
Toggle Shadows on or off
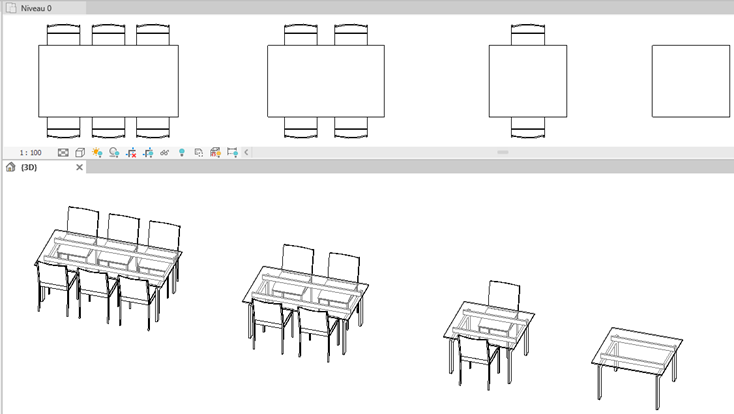click(x=114, y=153)
